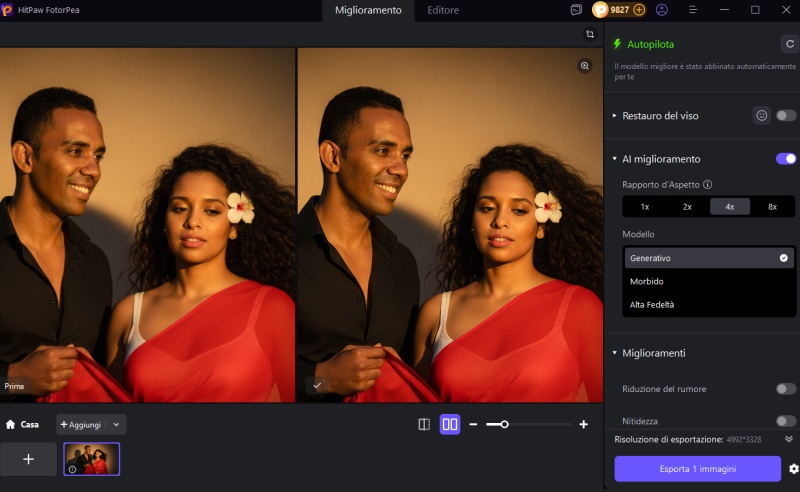Click the zoom slider handle
The height and width of the screenshot is (492, 800).
click(x=505, y=424)
